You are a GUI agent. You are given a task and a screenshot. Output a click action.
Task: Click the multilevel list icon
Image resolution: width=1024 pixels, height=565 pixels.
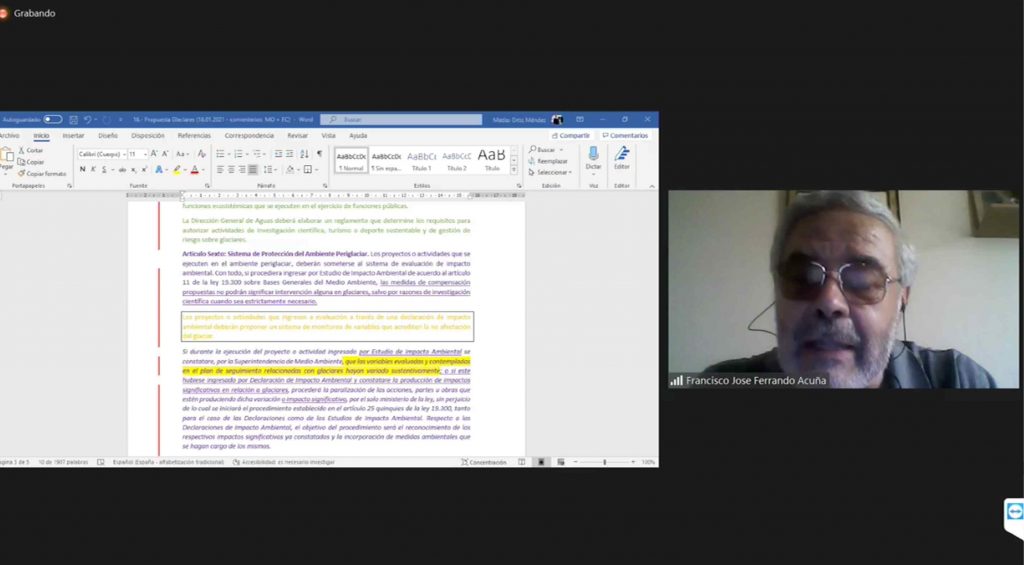tap(257, 154)
